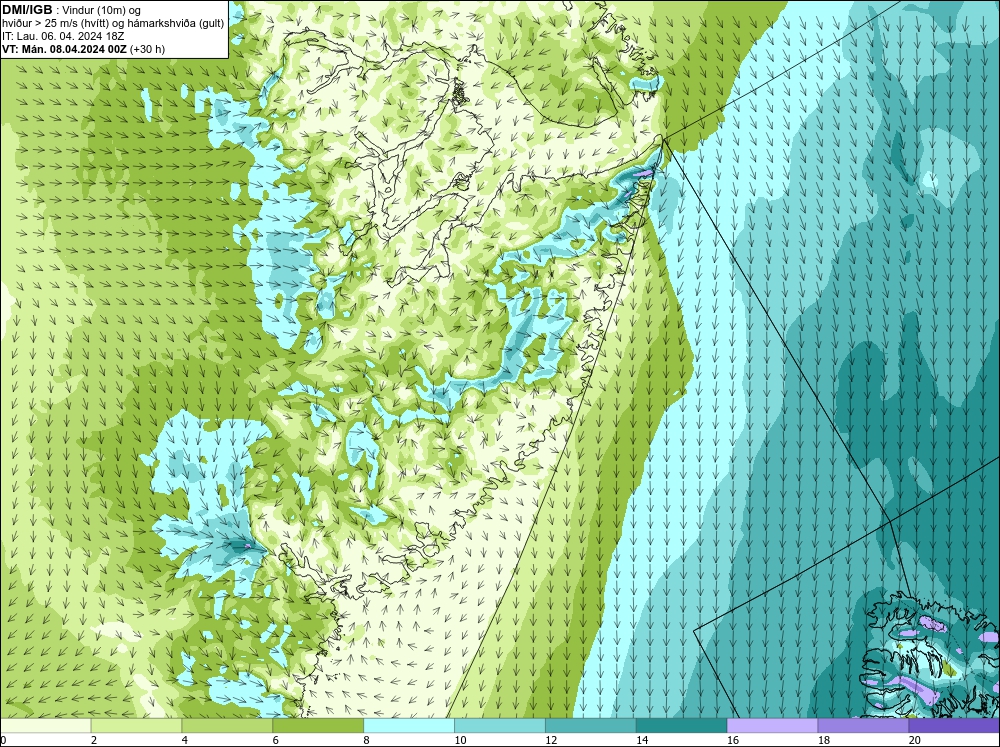This screenshot has width=1000, height=747.
Task: Click the legend scale label '20'
Action: coord(915,740)
